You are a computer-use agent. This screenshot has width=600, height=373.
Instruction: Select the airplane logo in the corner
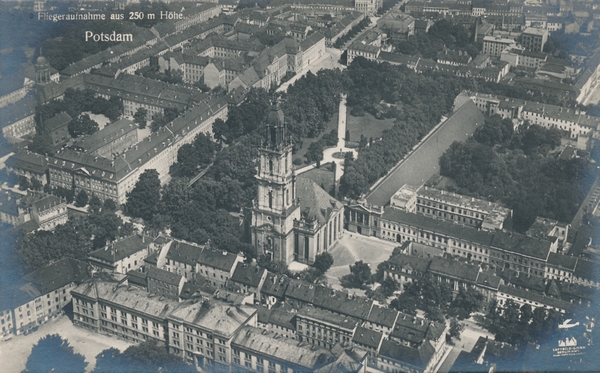click(568, 324)
